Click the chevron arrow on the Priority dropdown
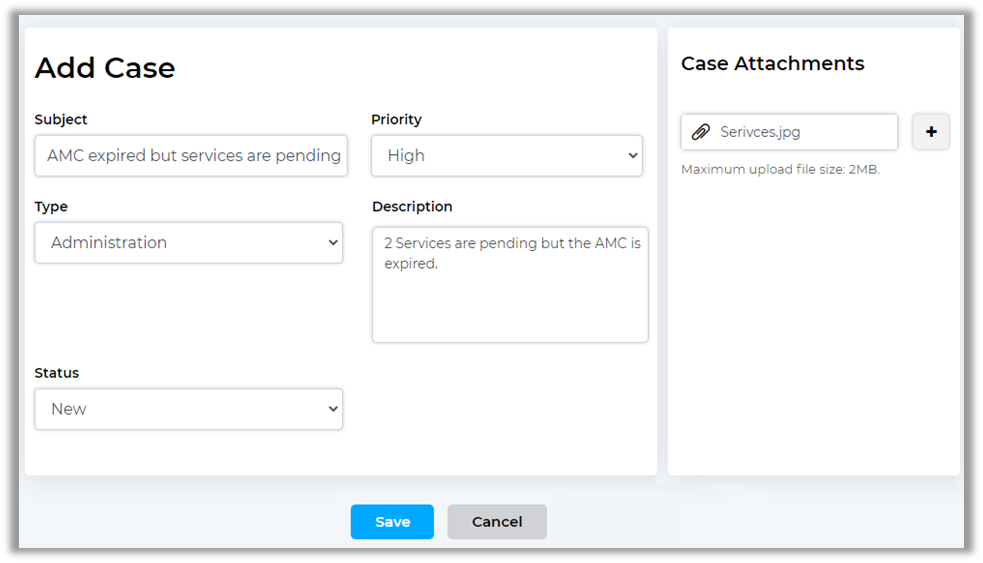 point(632,156)
